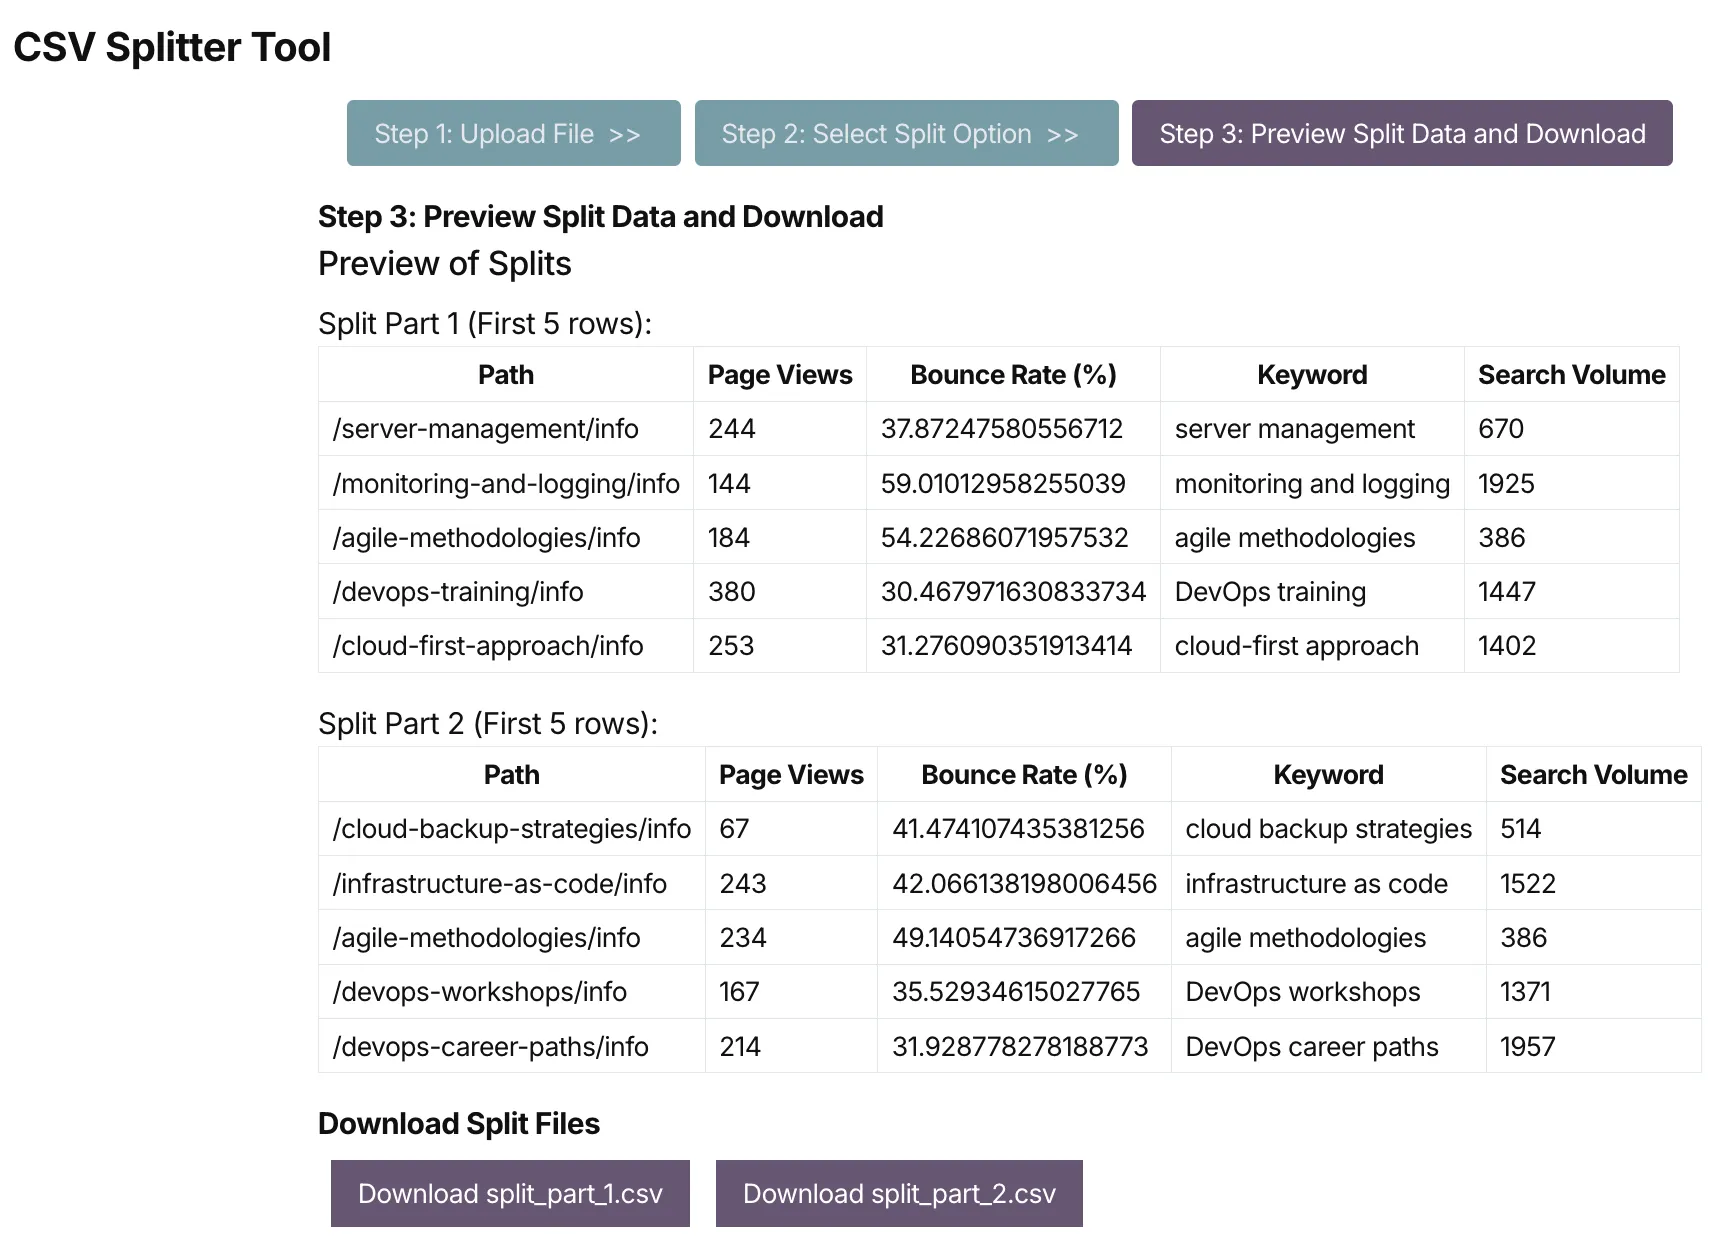Click keyword cell DevOps training

click(1312, 592)
